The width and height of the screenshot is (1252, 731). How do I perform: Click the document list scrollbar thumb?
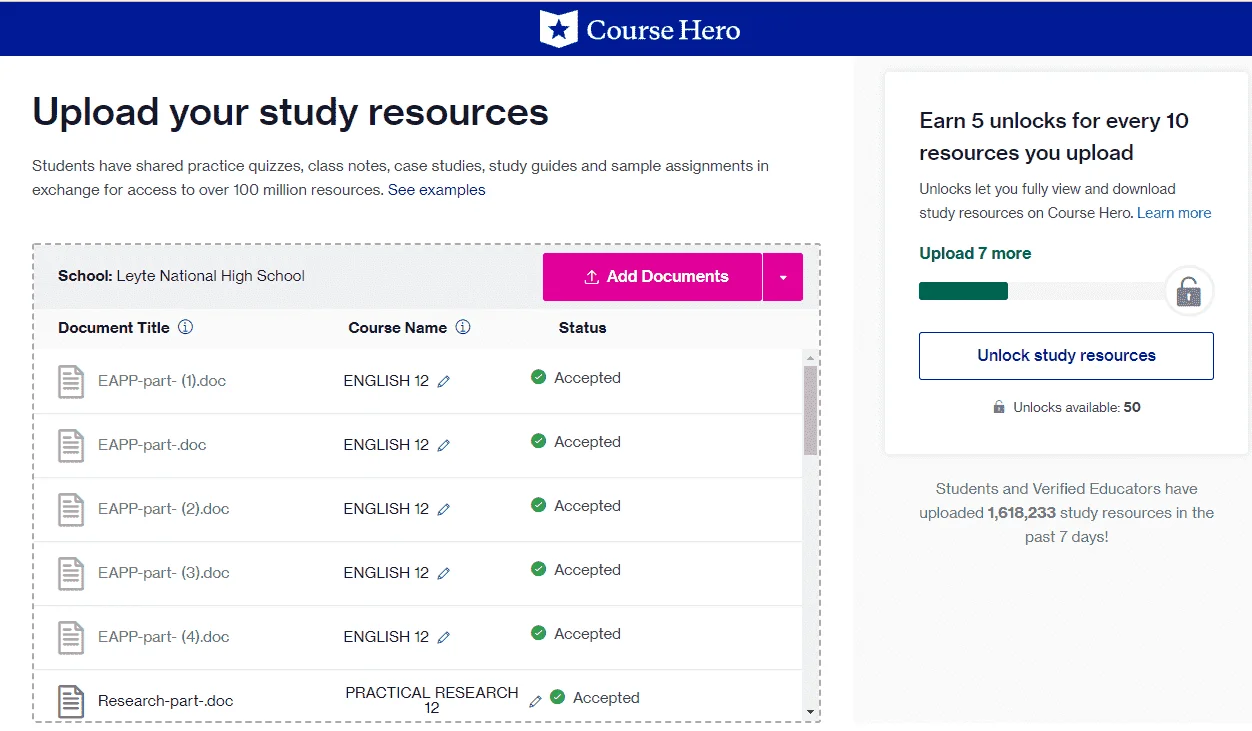pyautogui.click(x=810, y=410)
